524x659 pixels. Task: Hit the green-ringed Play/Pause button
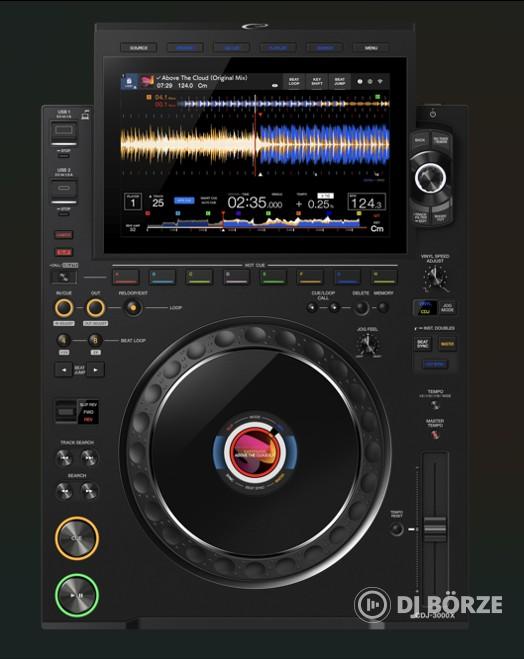[77, 595]
